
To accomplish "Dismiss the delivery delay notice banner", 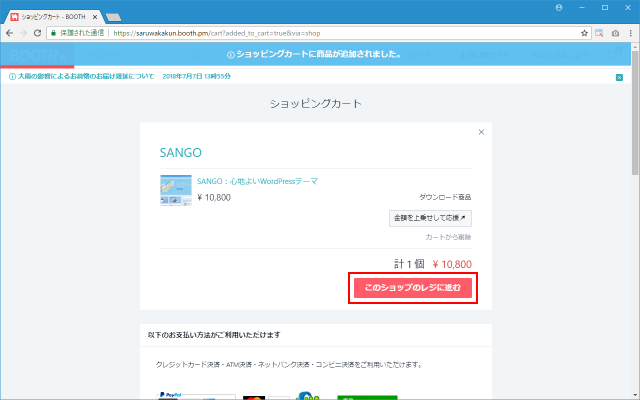I will click(x=619, y=77).
